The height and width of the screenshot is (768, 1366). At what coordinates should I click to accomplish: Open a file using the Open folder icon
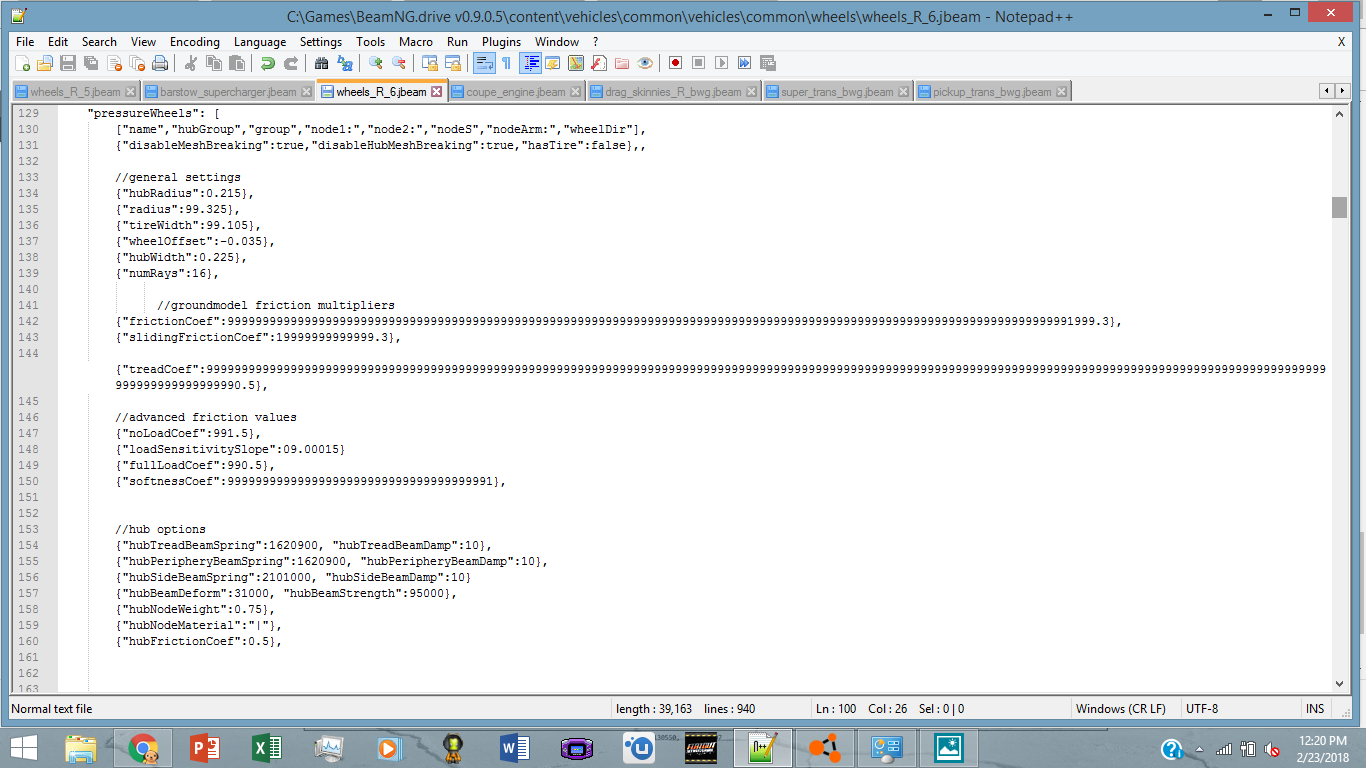tap(45, 63)
